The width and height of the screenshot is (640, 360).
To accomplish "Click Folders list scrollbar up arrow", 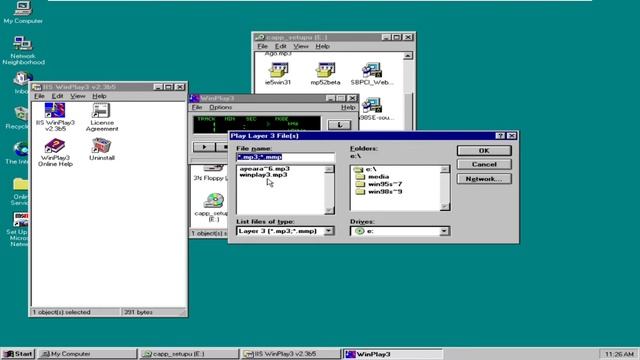I will pyautogui.click(x=445, y=169).
